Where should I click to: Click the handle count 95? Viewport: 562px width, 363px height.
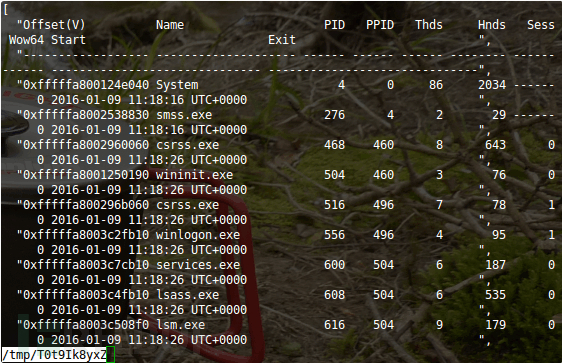499,235
